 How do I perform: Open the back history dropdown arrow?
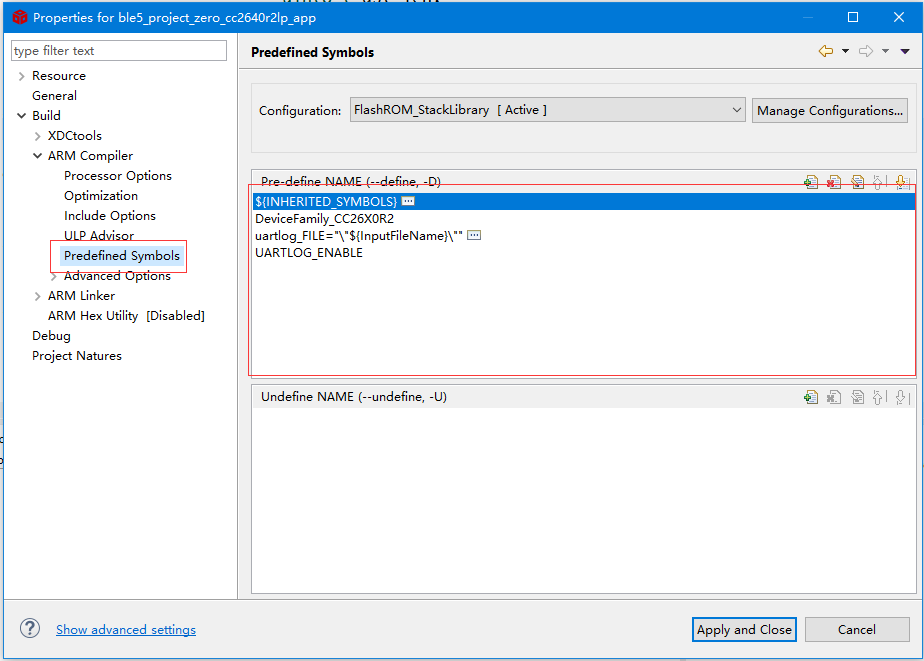tap(845, 51)
